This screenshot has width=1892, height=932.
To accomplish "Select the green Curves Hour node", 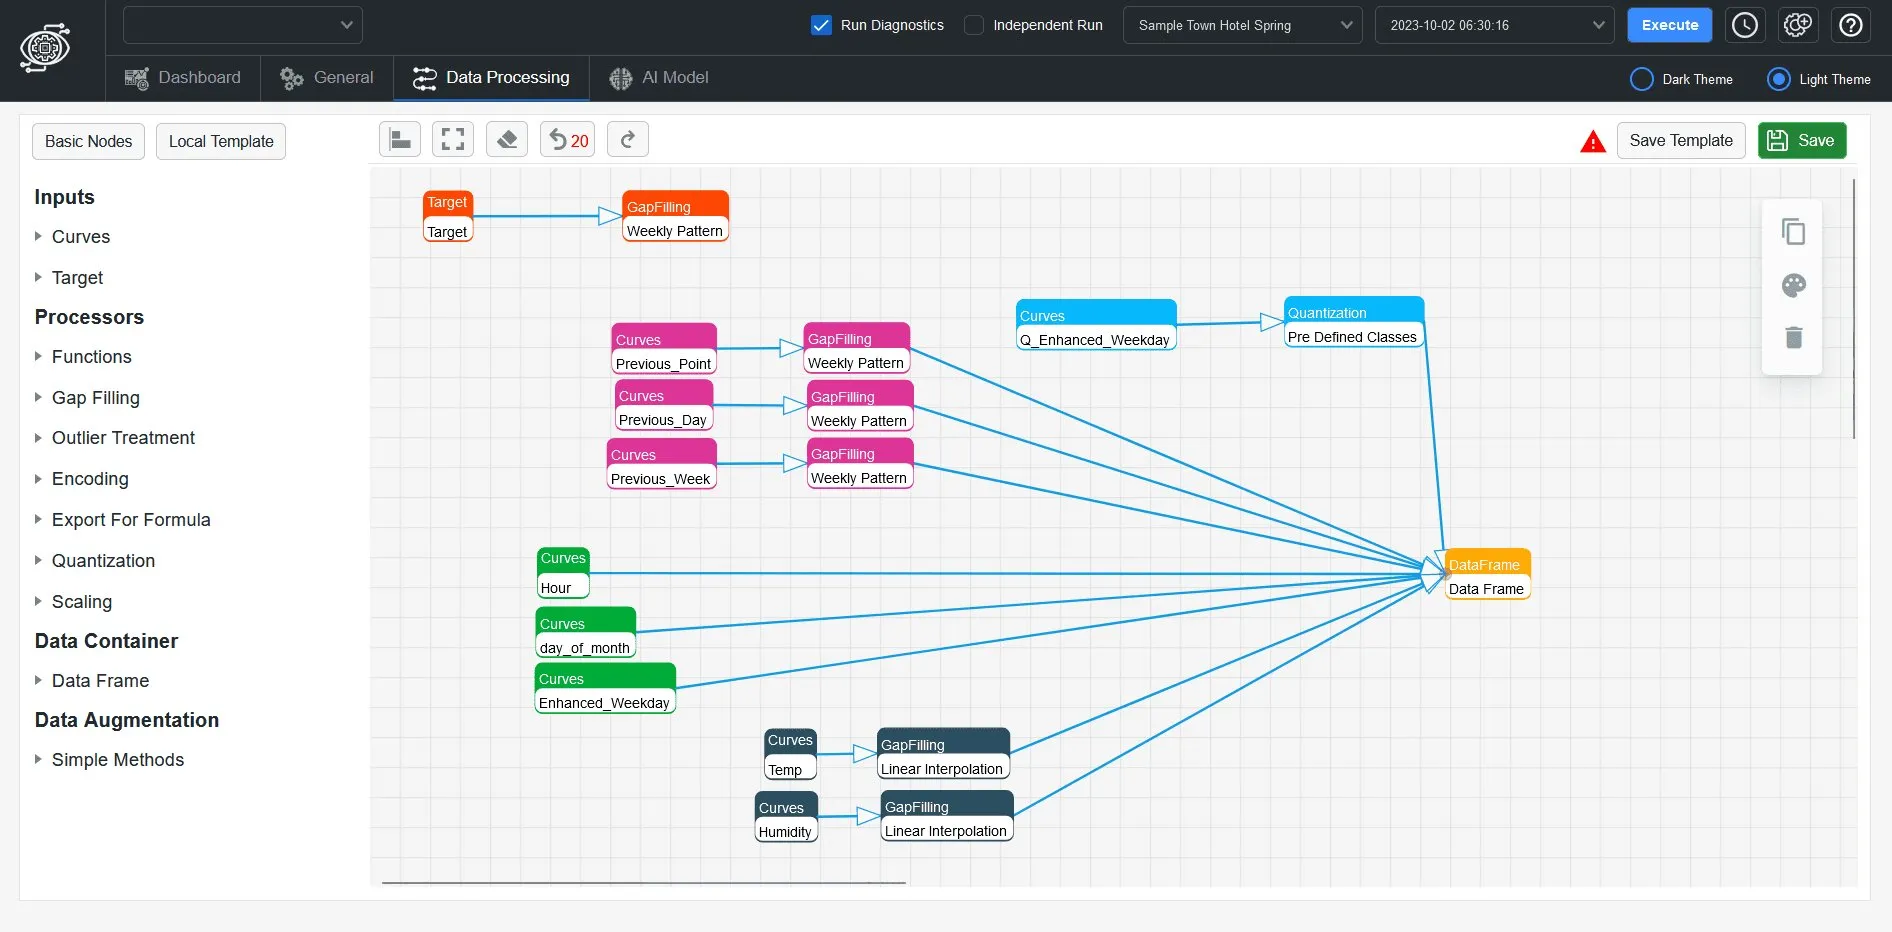I will click(x=563, y=573).
